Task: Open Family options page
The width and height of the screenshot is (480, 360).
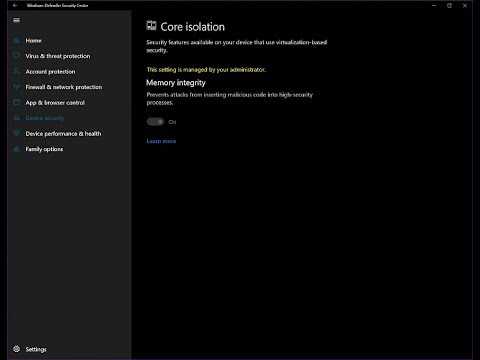Action: (44, 149)
